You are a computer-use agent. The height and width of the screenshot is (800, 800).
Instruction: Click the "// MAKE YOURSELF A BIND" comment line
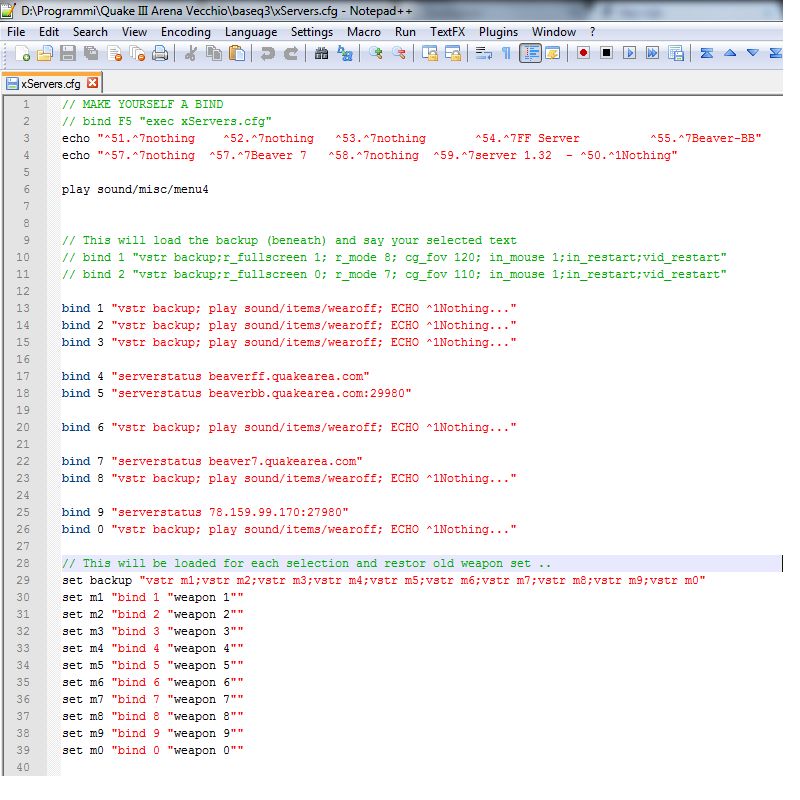point(142,104)
